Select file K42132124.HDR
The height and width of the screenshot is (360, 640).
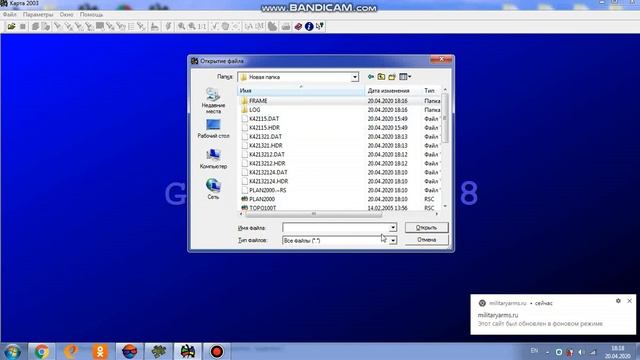point(269,182)
